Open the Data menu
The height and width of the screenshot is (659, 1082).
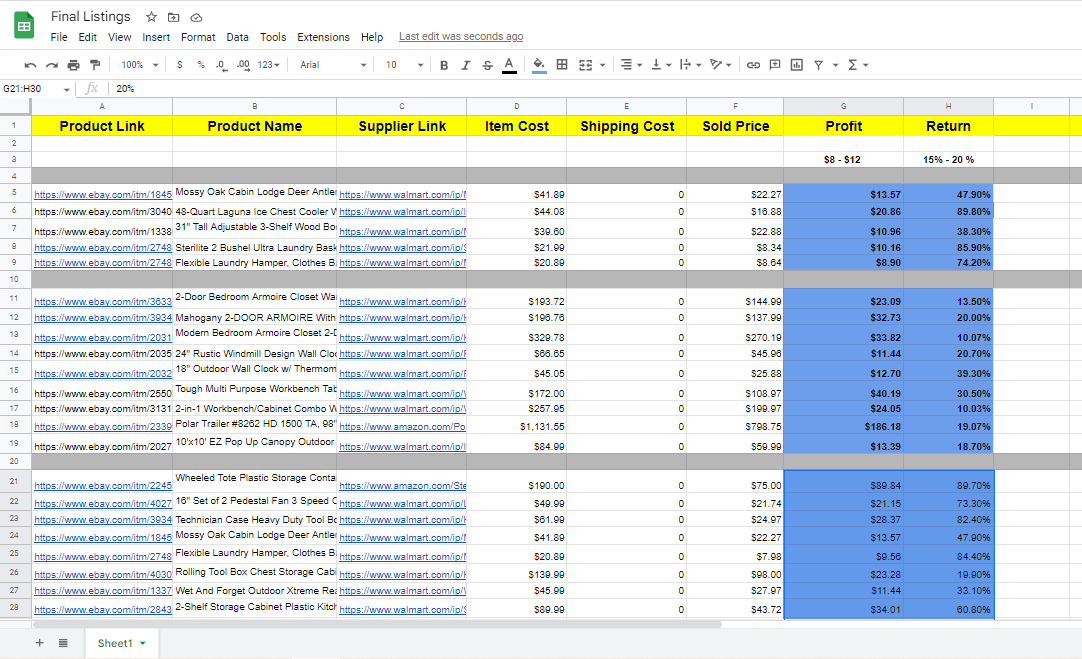(237, 37)
